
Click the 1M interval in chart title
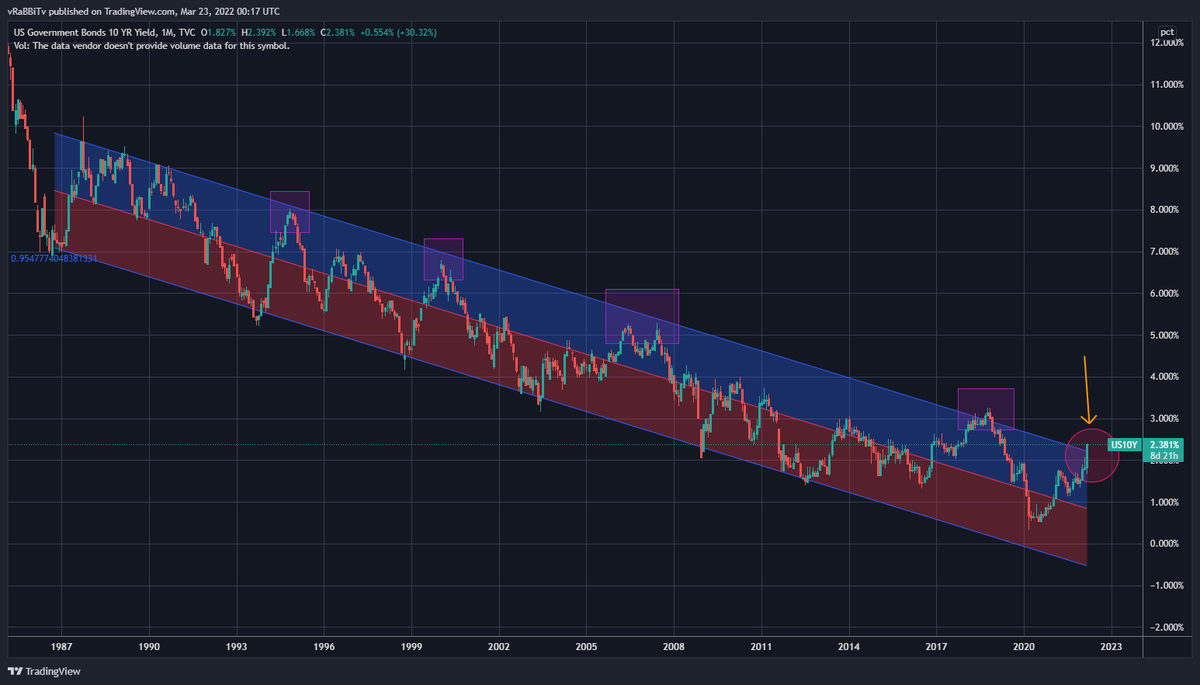click(169, 33)
